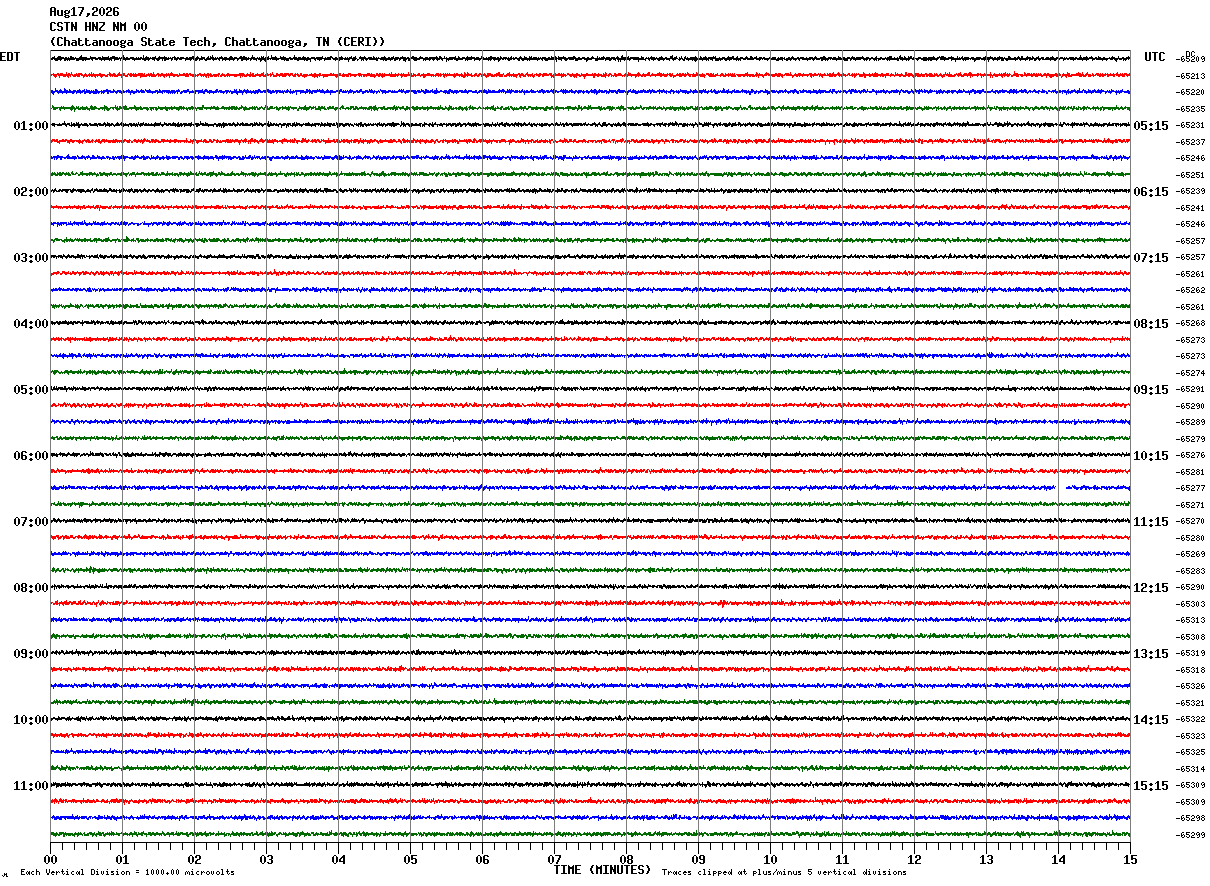Click the UTC timezone header
This screenshot has width=1210, height=886.
coord(1155,57)
